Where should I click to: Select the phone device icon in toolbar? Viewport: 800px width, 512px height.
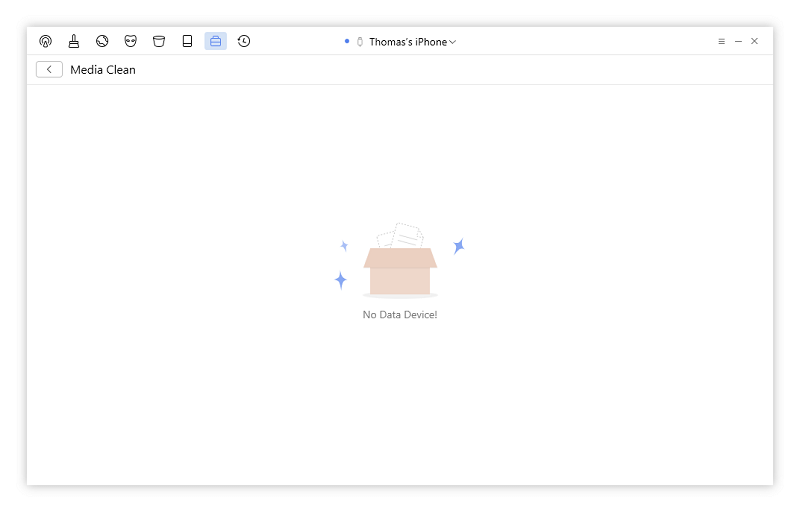coord(187,41)
